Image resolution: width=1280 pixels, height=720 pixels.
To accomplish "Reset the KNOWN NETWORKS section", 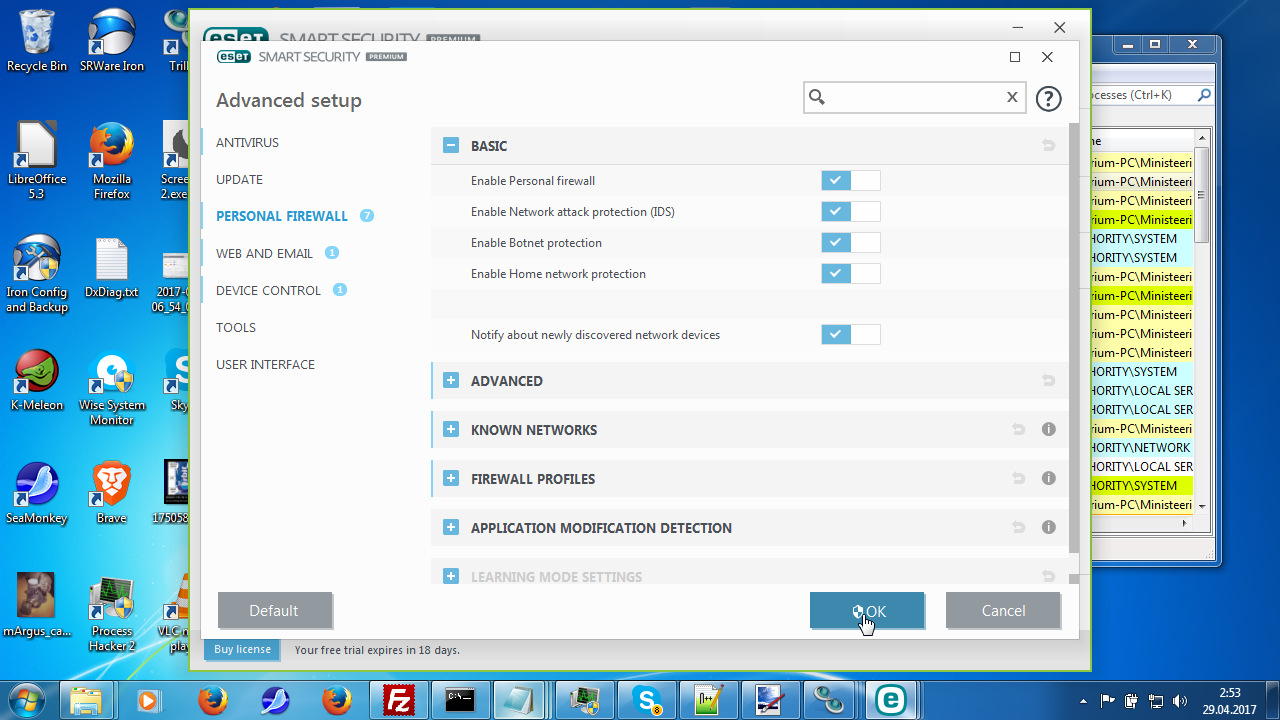I will (x=1018, y=430).
